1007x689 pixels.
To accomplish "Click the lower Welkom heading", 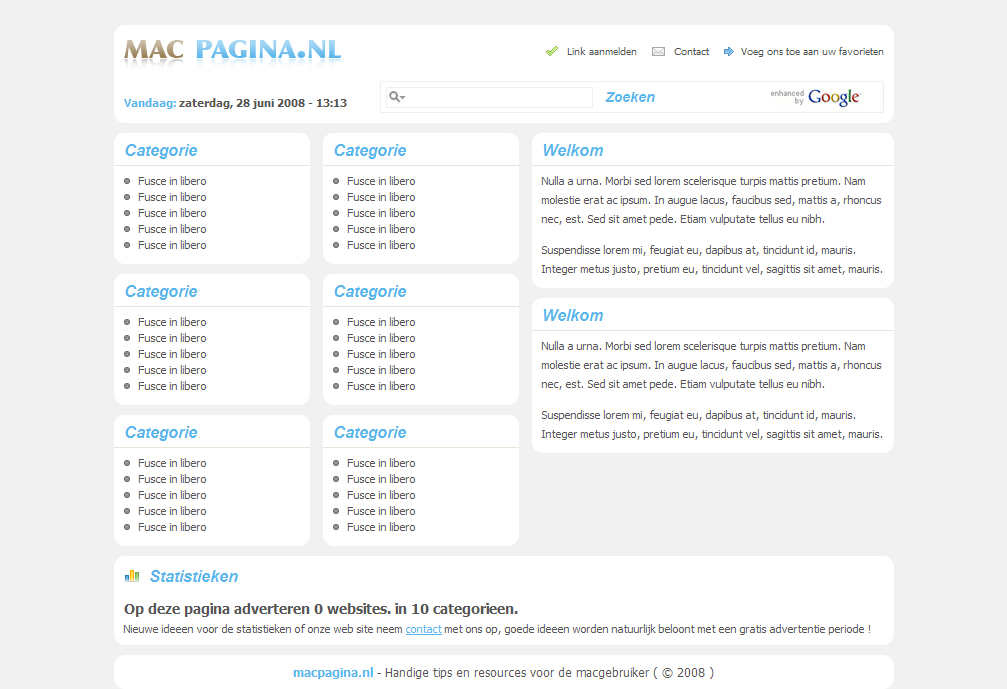I will 573,315.
